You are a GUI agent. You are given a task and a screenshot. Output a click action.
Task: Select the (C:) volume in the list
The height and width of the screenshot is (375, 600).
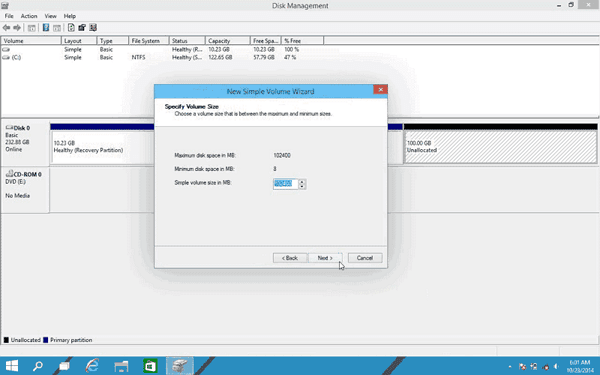point(11,57)
